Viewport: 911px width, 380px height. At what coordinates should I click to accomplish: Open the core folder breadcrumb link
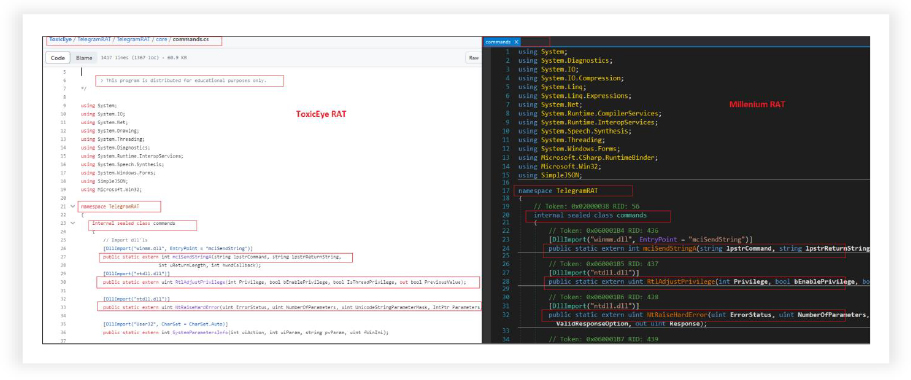(162, 40)
